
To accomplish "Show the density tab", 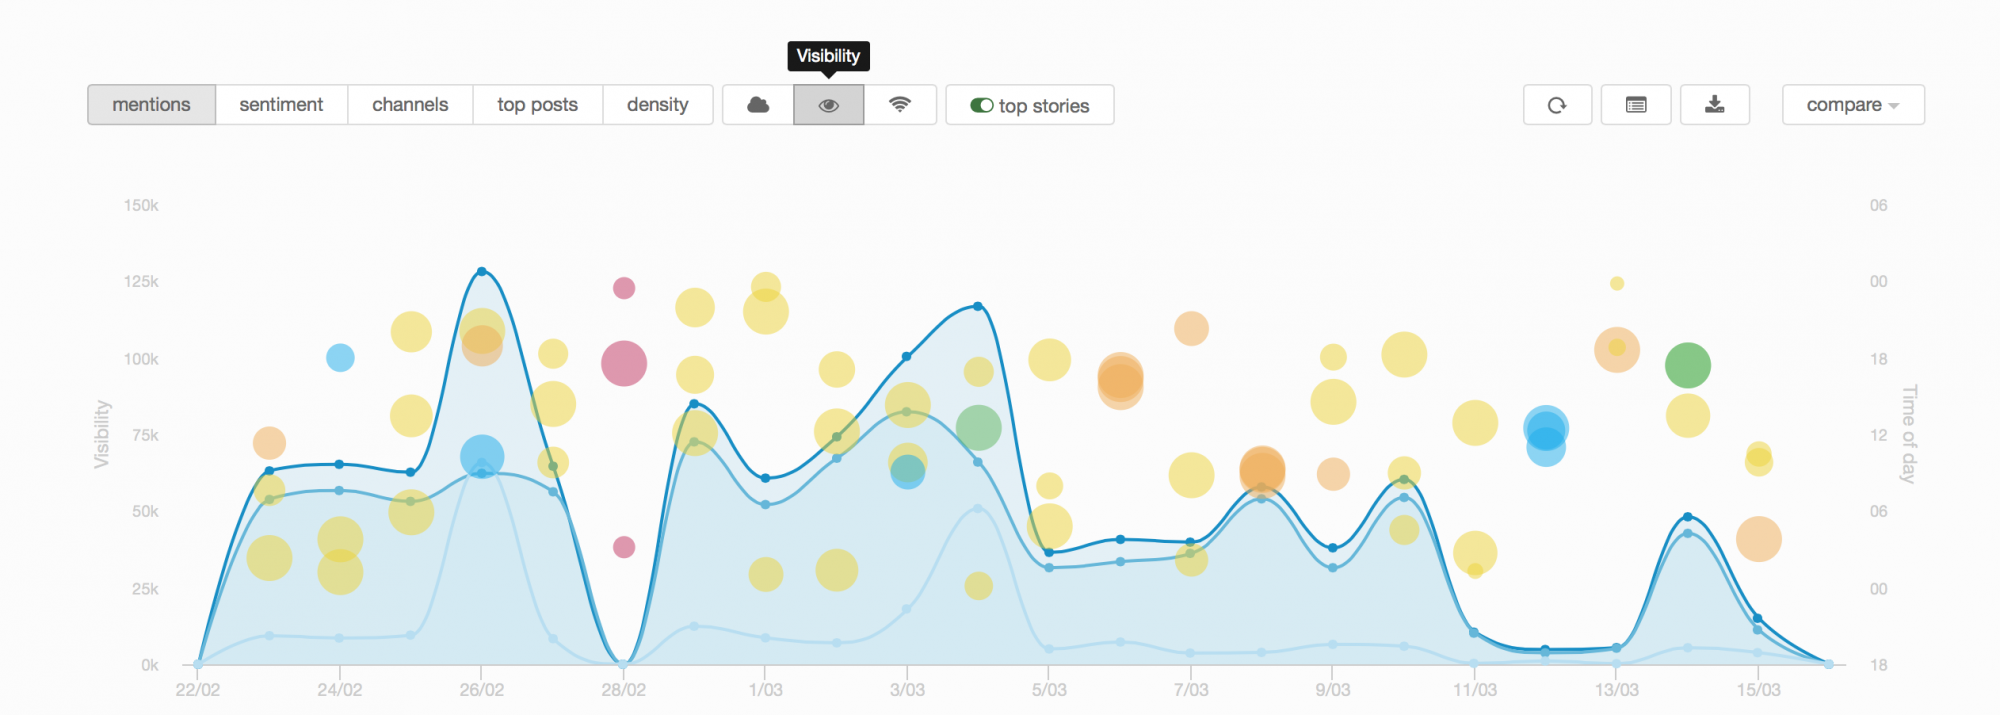I will [x=657, y=105].
